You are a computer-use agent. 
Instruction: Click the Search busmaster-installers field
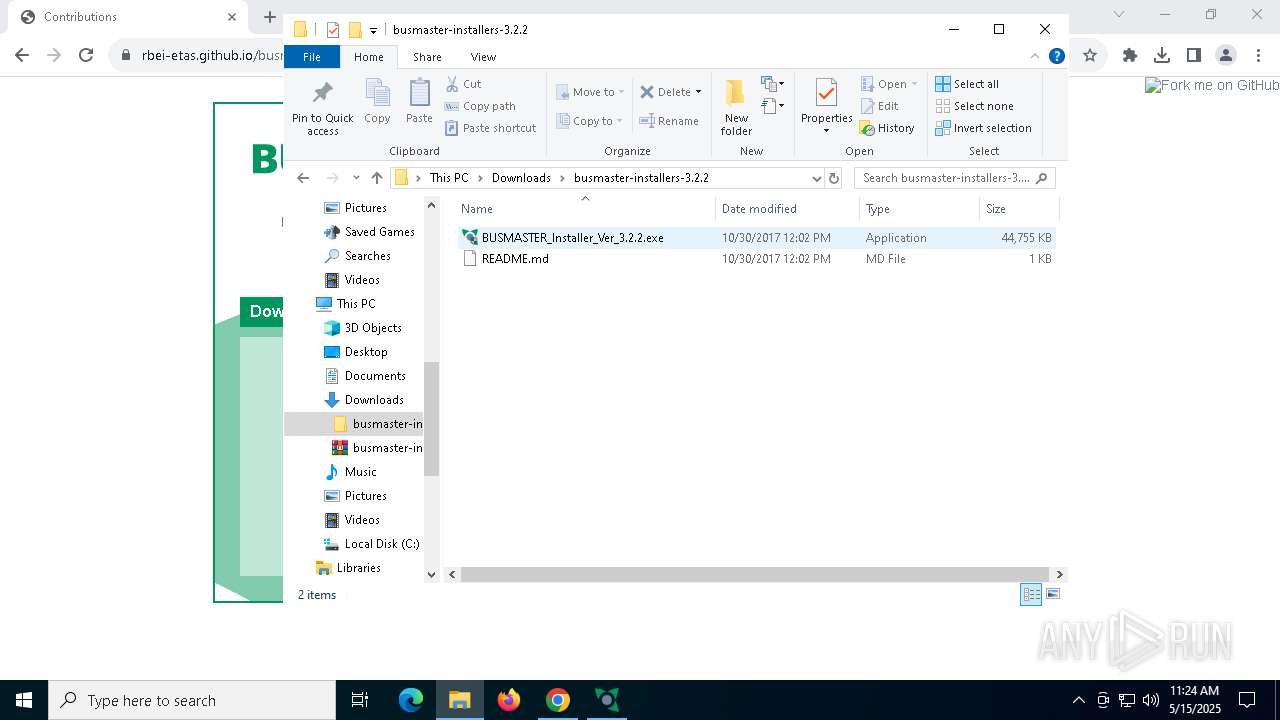[954, 178]
